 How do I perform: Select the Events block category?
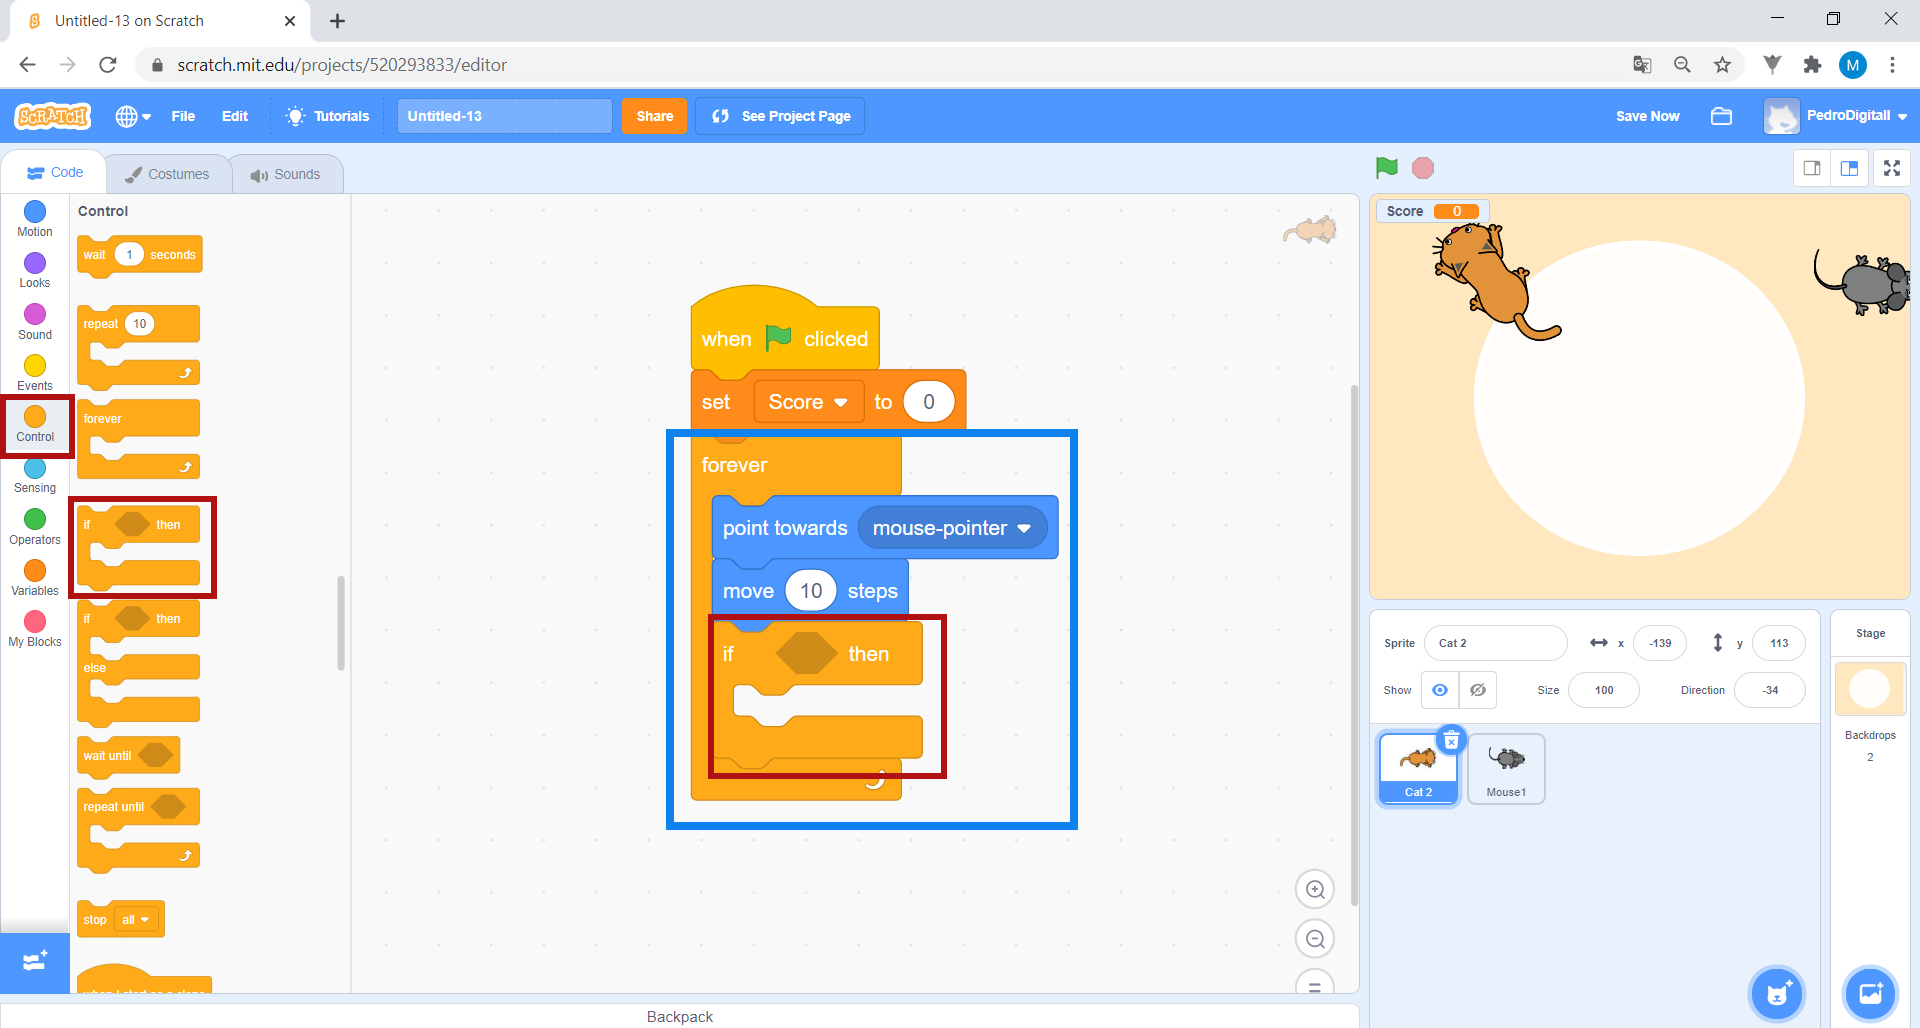click(35, 373)
